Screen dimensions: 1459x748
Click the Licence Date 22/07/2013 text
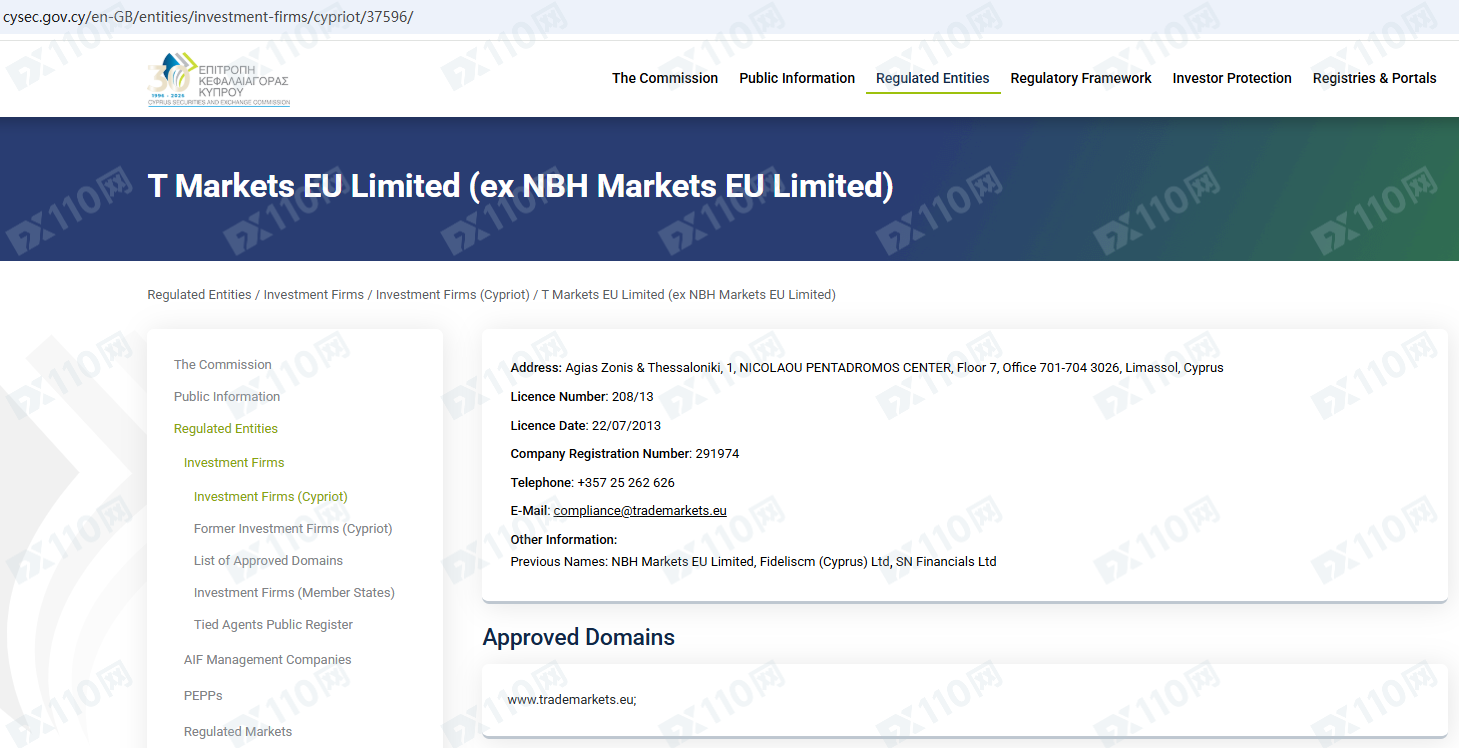pyautogui.click(x=586, y=426)
